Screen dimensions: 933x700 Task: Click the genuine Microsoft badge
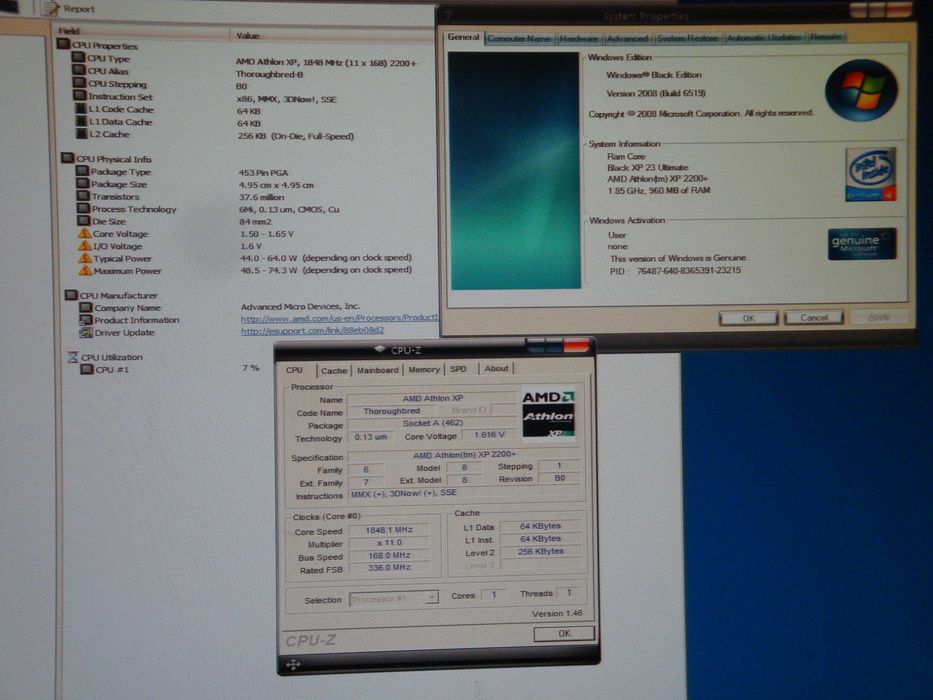[x=862, y=243]
